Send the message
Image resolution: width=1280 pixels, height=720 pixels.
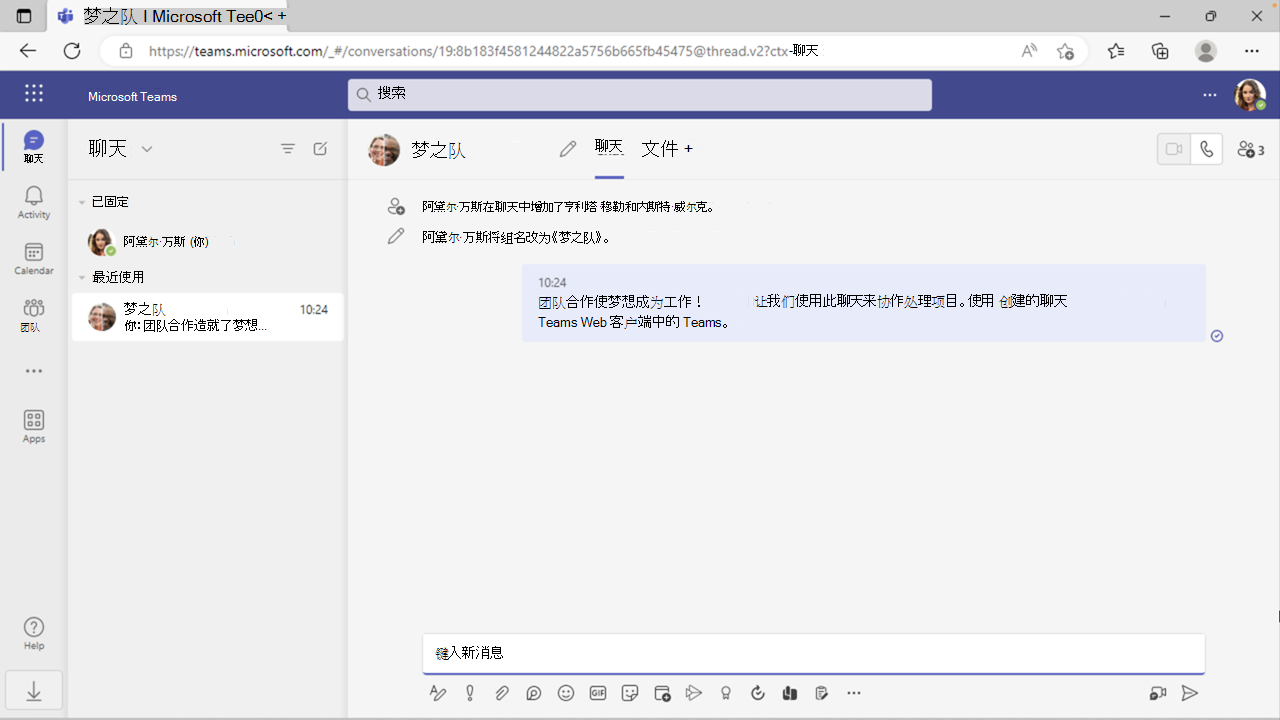[x=1190, y=693]
